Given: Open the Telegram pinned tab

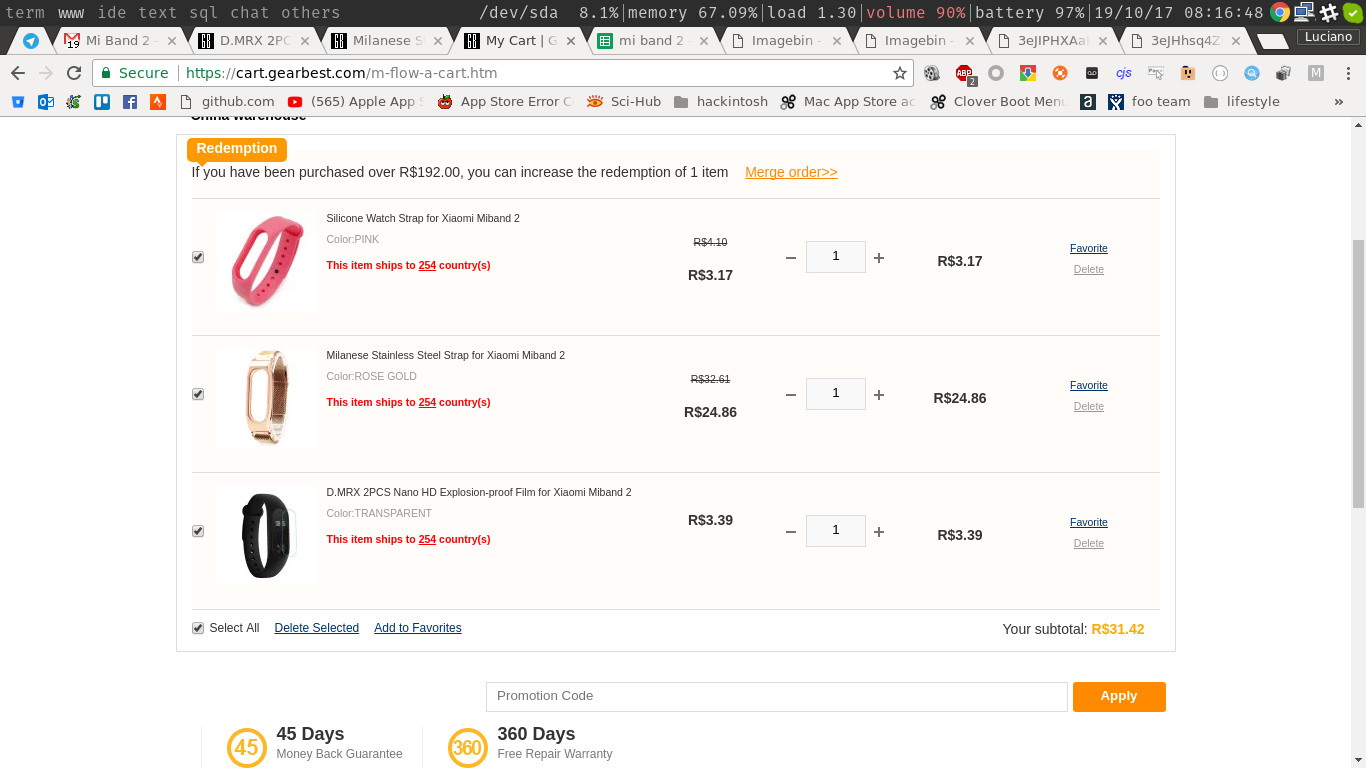Looking at the screenshot, I should click(31, 41).
